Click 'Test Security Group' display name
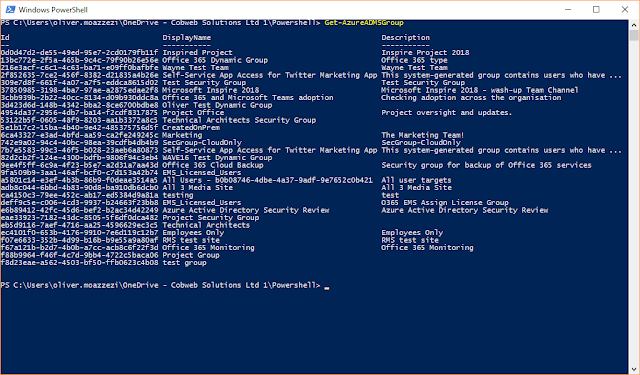This screenshot has height=375, width=640. tap(204, 82)
